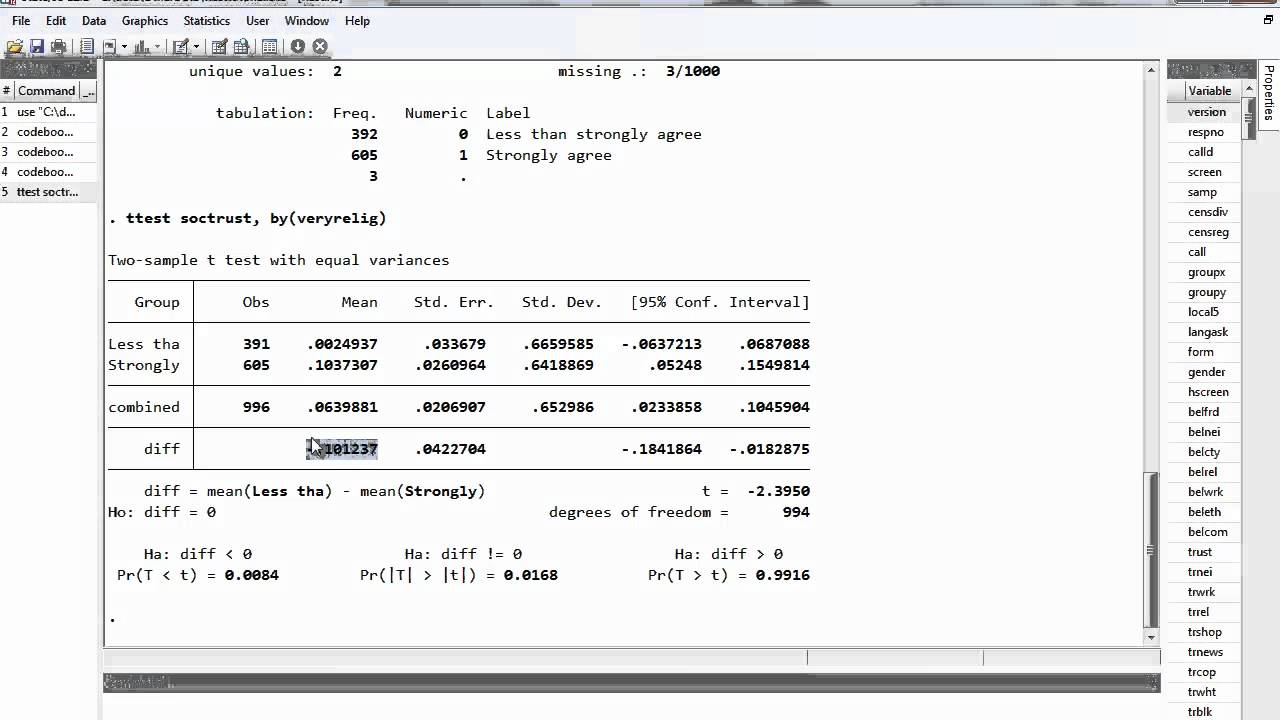Click the restore window icon at top right
The height and width of the screenshot is (720, 1280).
[x=1269, y=19]
